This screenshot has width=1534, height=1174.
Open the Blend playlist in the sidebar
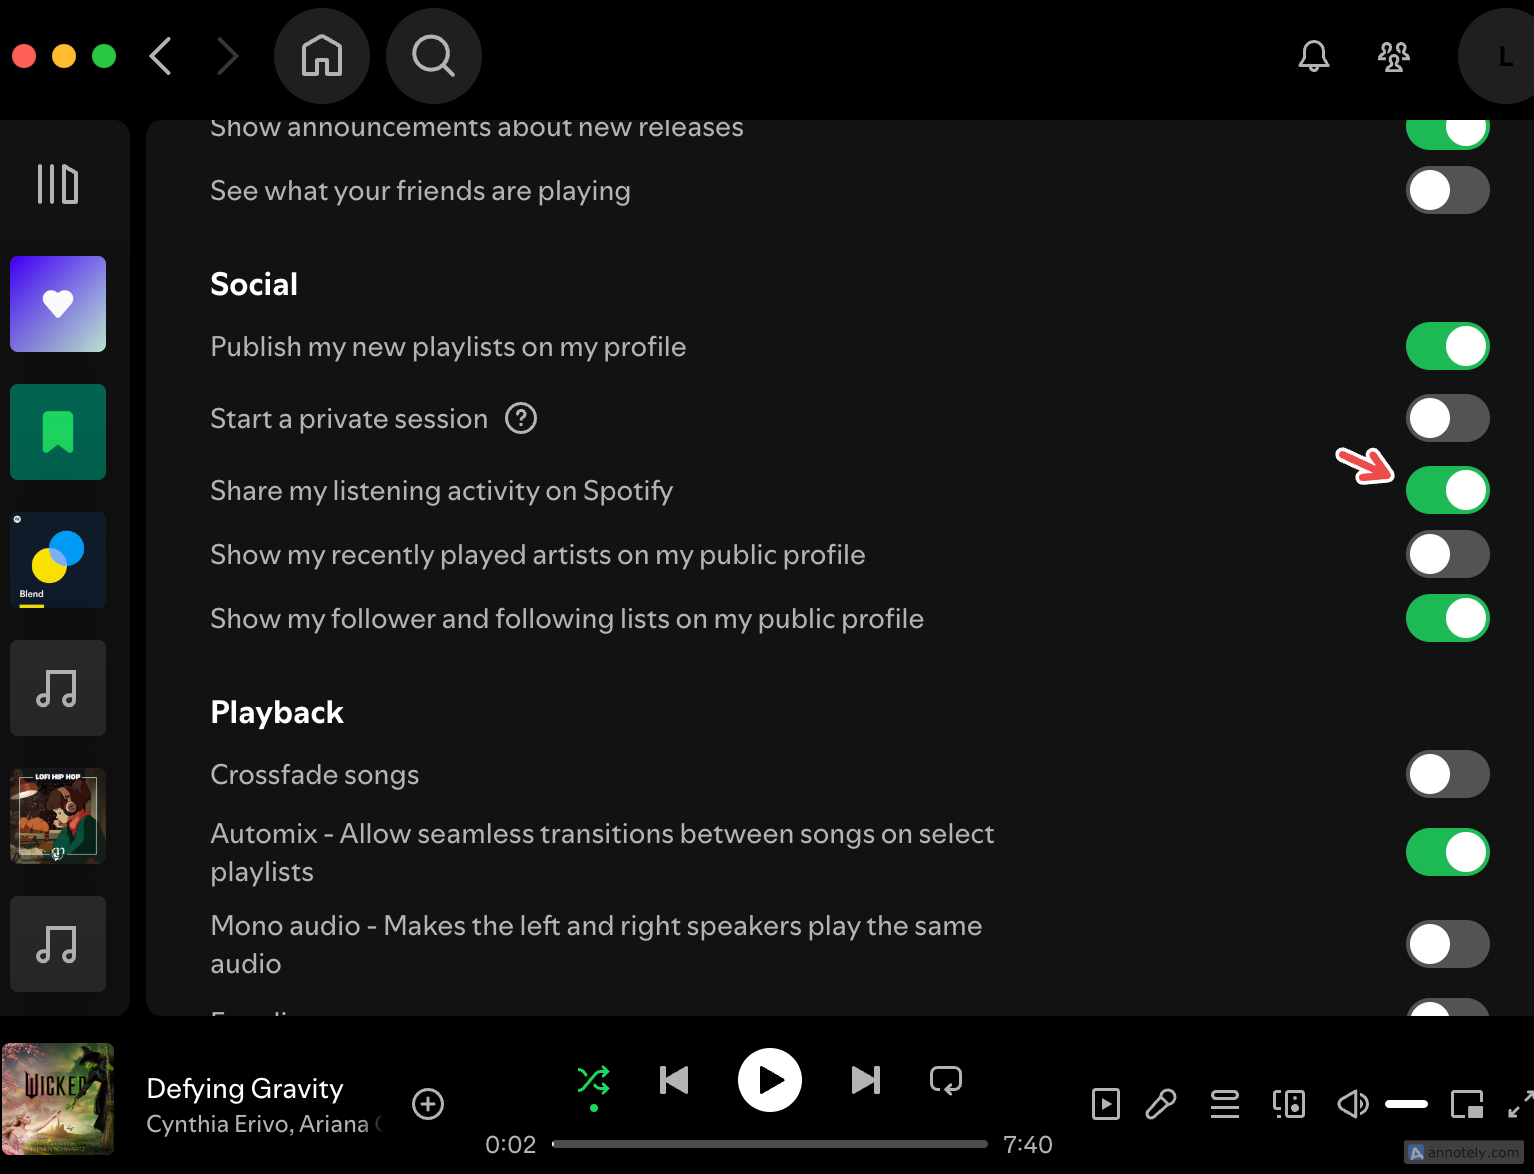(57, 560)
